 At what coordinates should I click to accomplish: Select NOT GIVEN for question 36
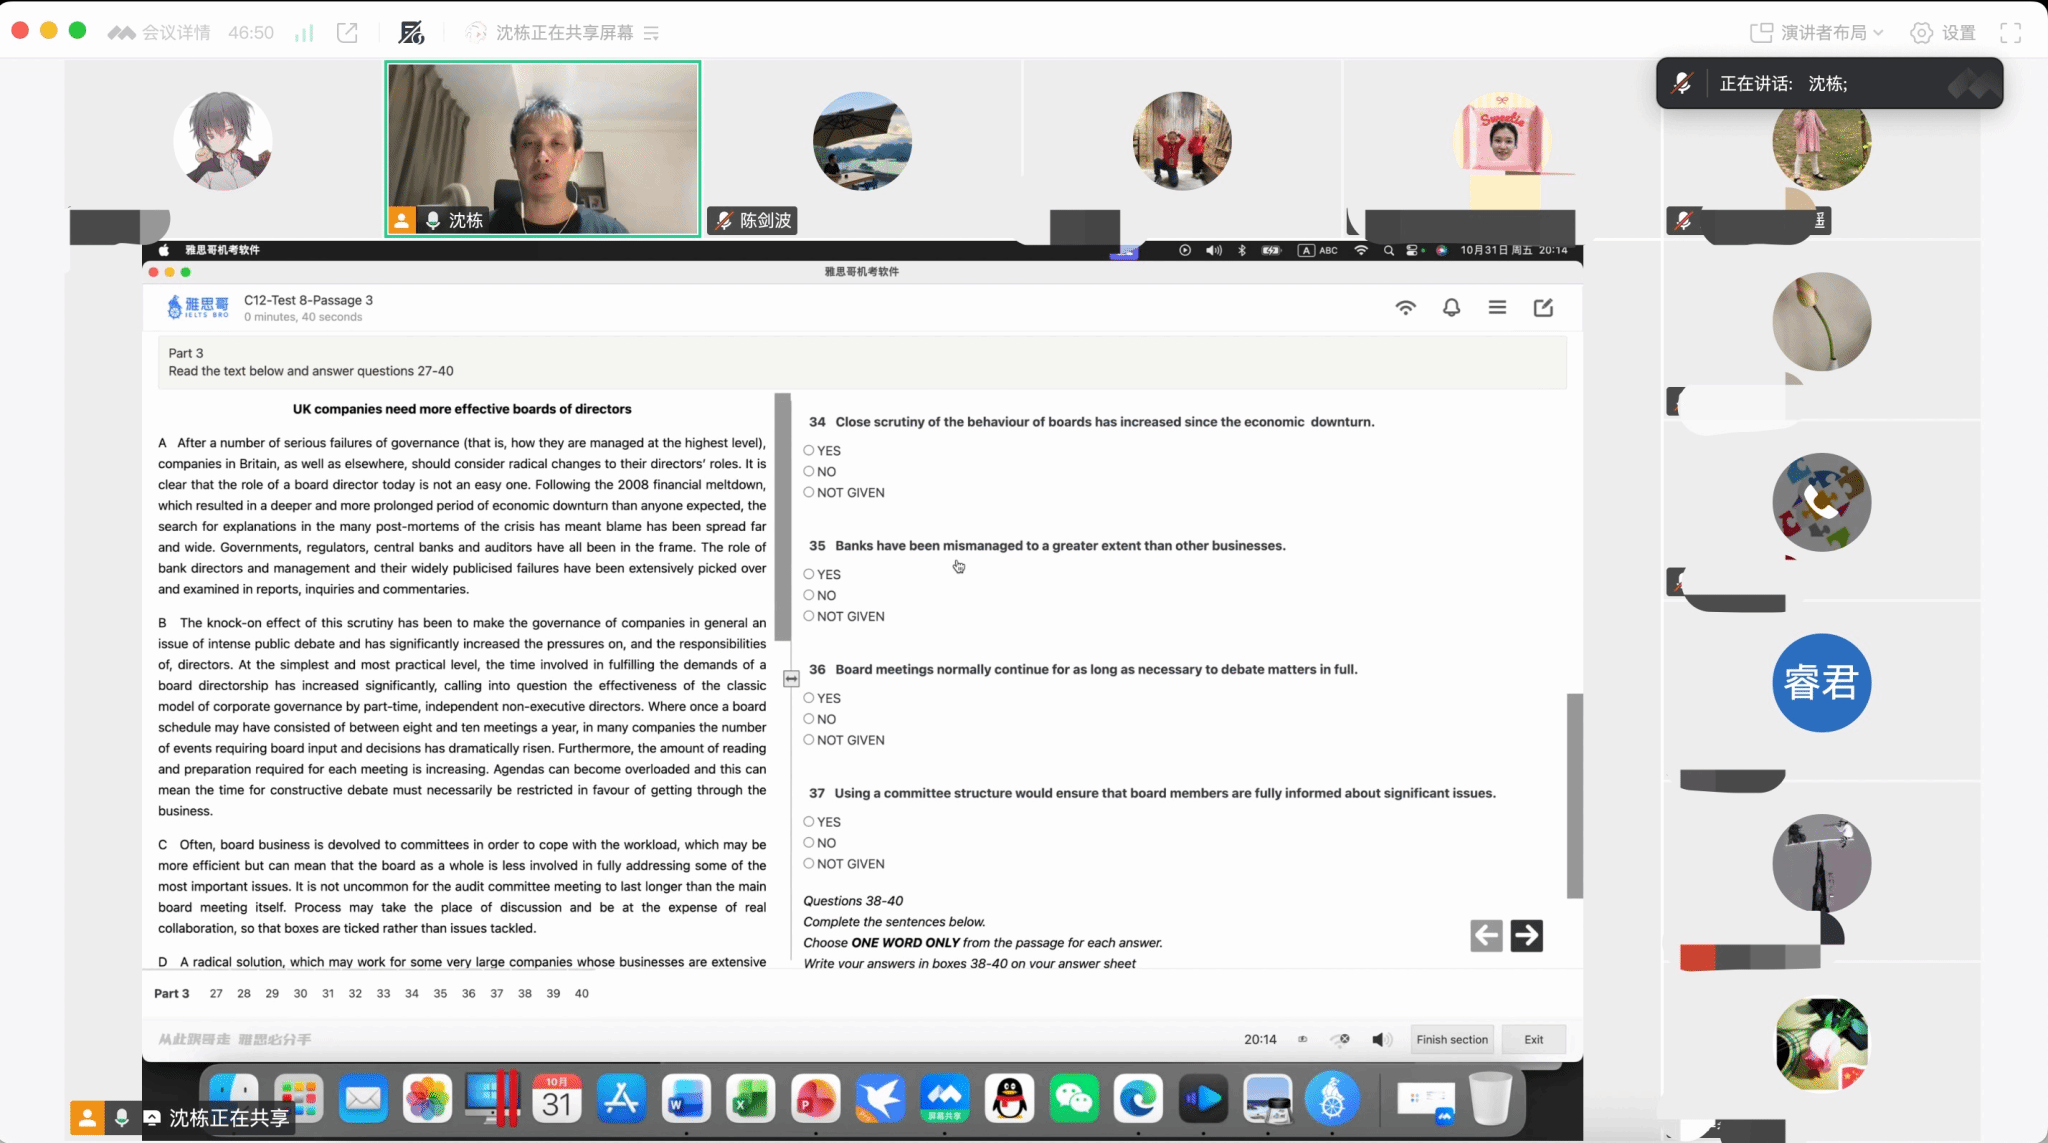(809, 740)
